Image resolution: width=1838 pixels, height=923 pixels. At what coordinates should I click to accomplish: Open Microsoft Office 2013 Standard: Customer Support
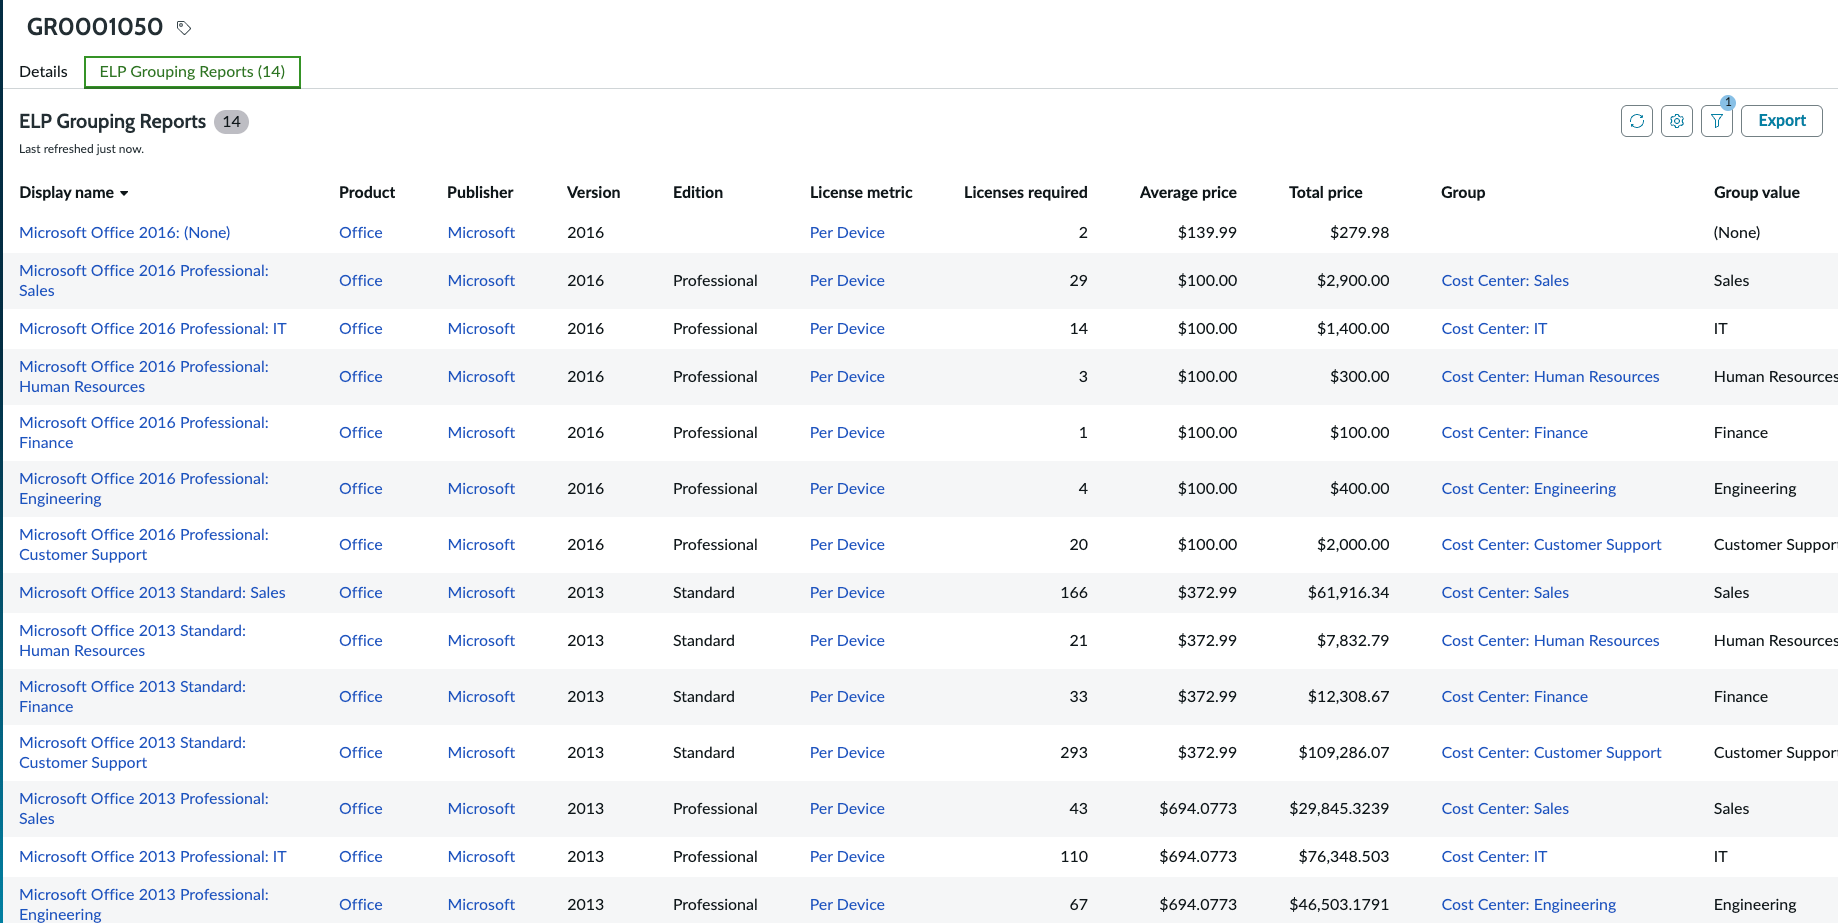(x=132, y=752)
